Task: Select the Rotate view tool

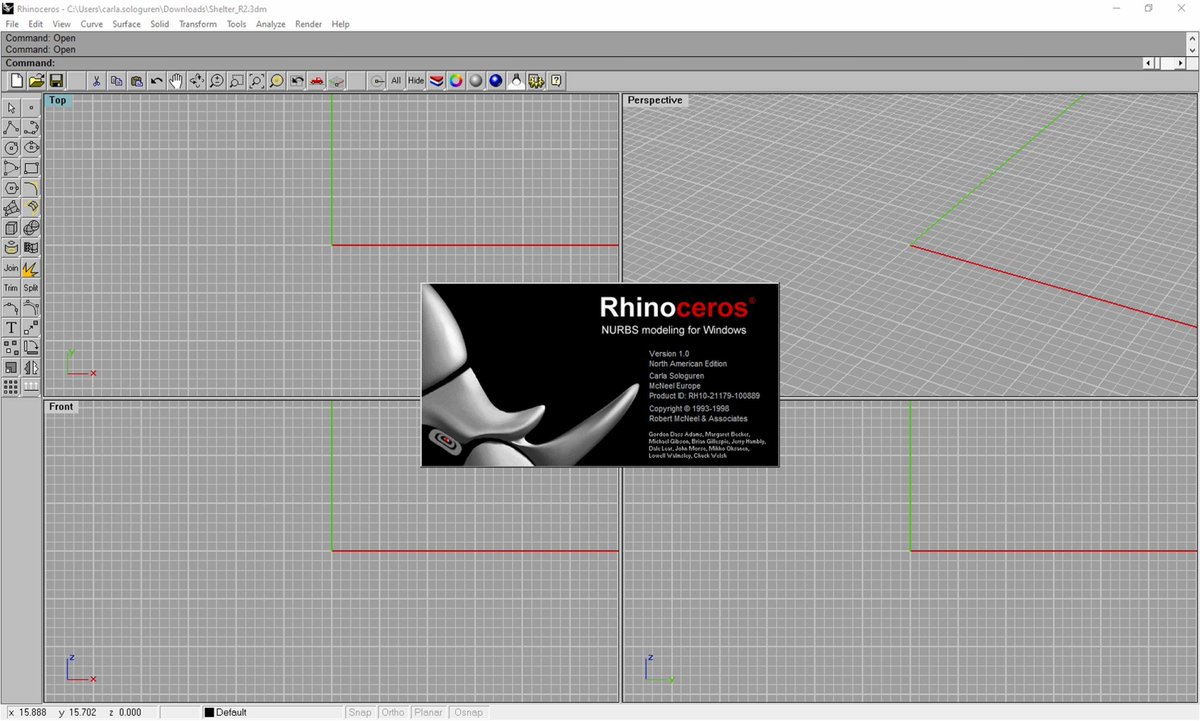Action: tap(197, 81)
